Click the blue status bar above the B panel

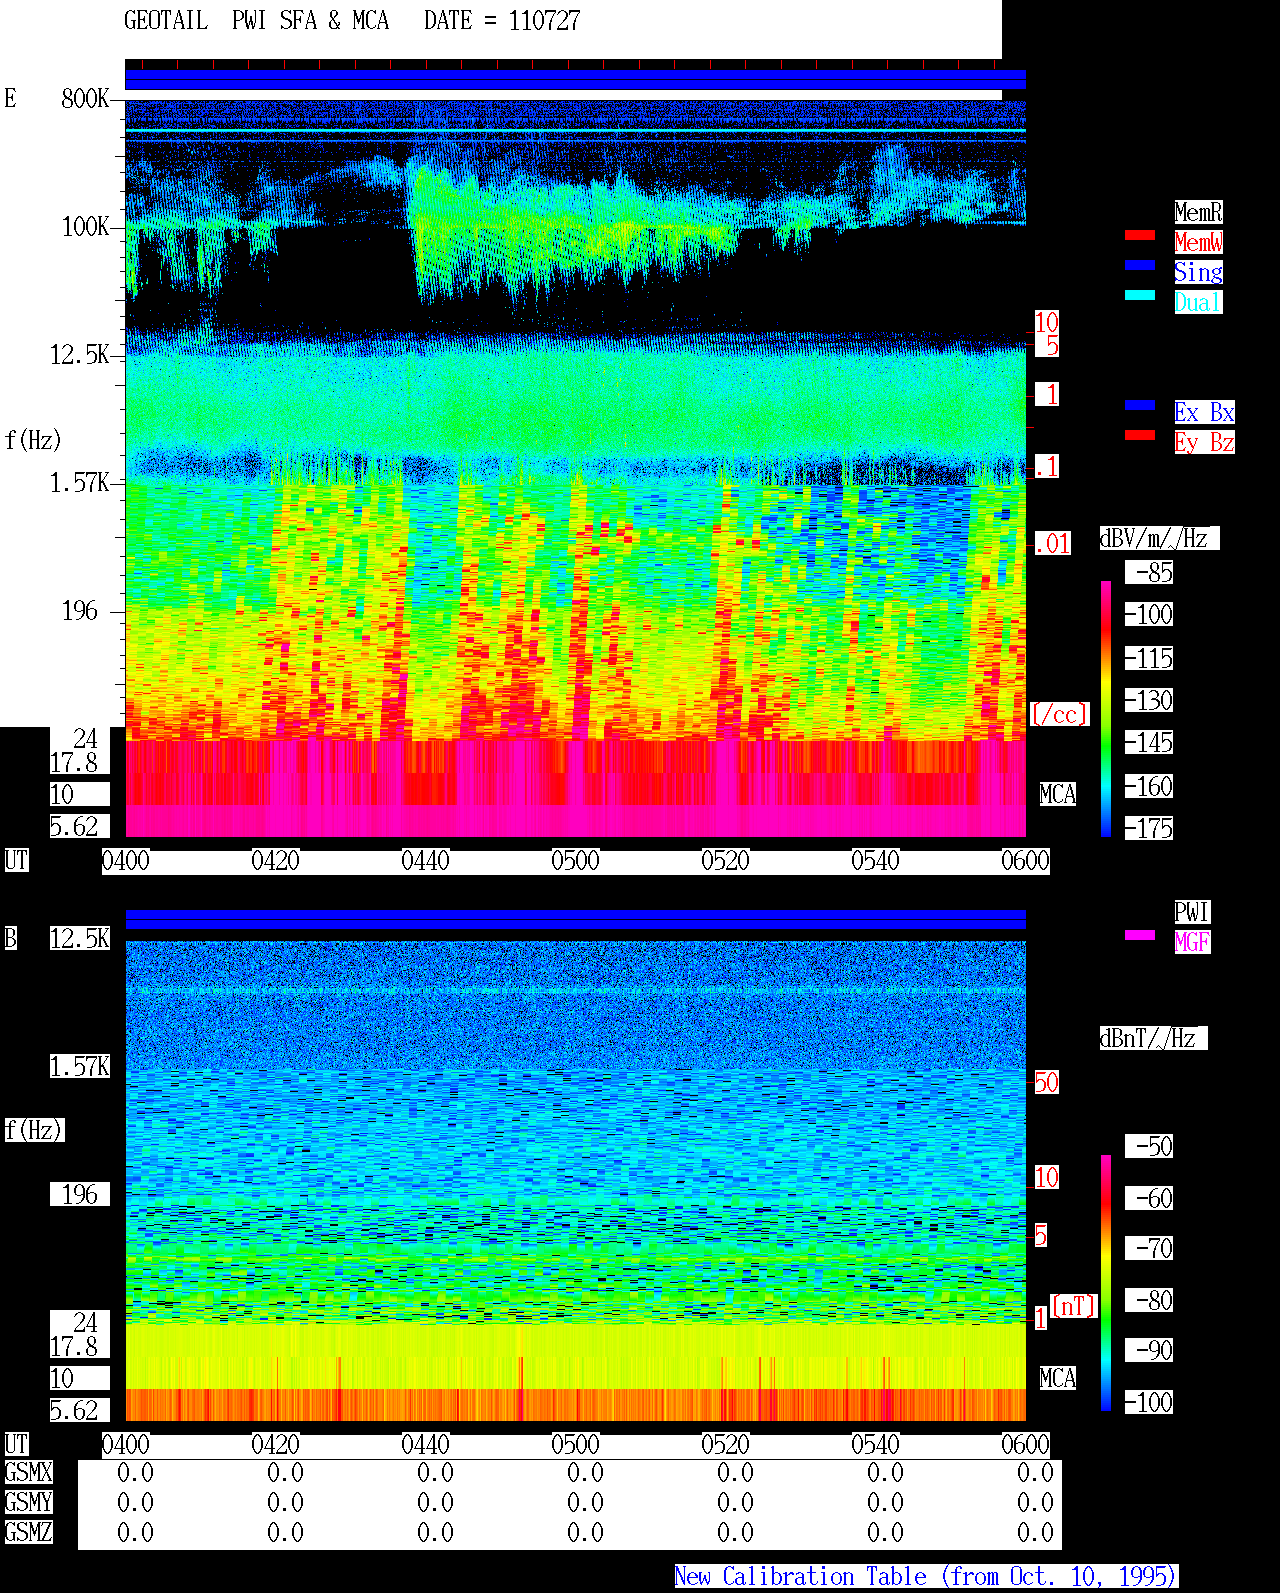tap(575, 920)
